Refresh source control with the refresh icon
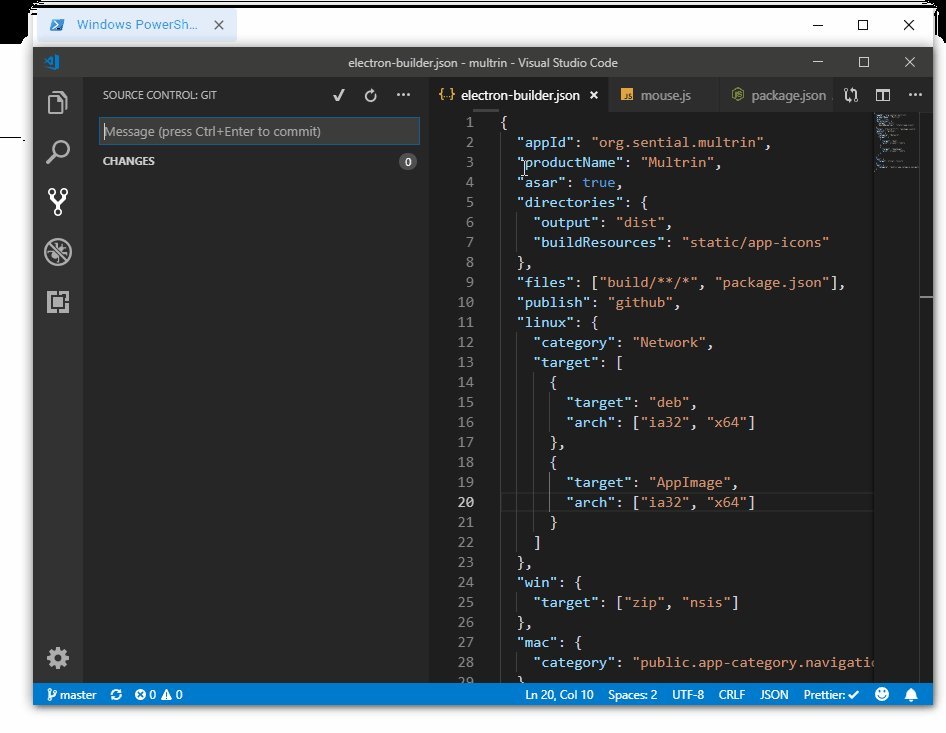The height and width of the screenshot is (733, 946). coord(371,95)
